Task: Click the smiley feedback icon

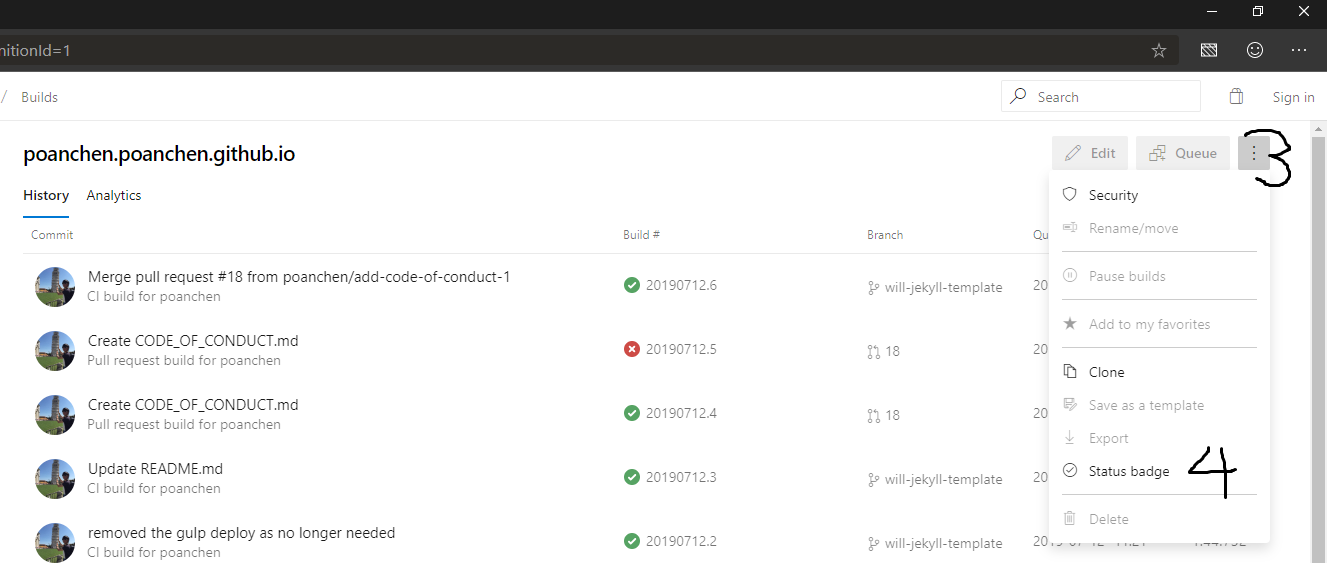Action: 1254,50
